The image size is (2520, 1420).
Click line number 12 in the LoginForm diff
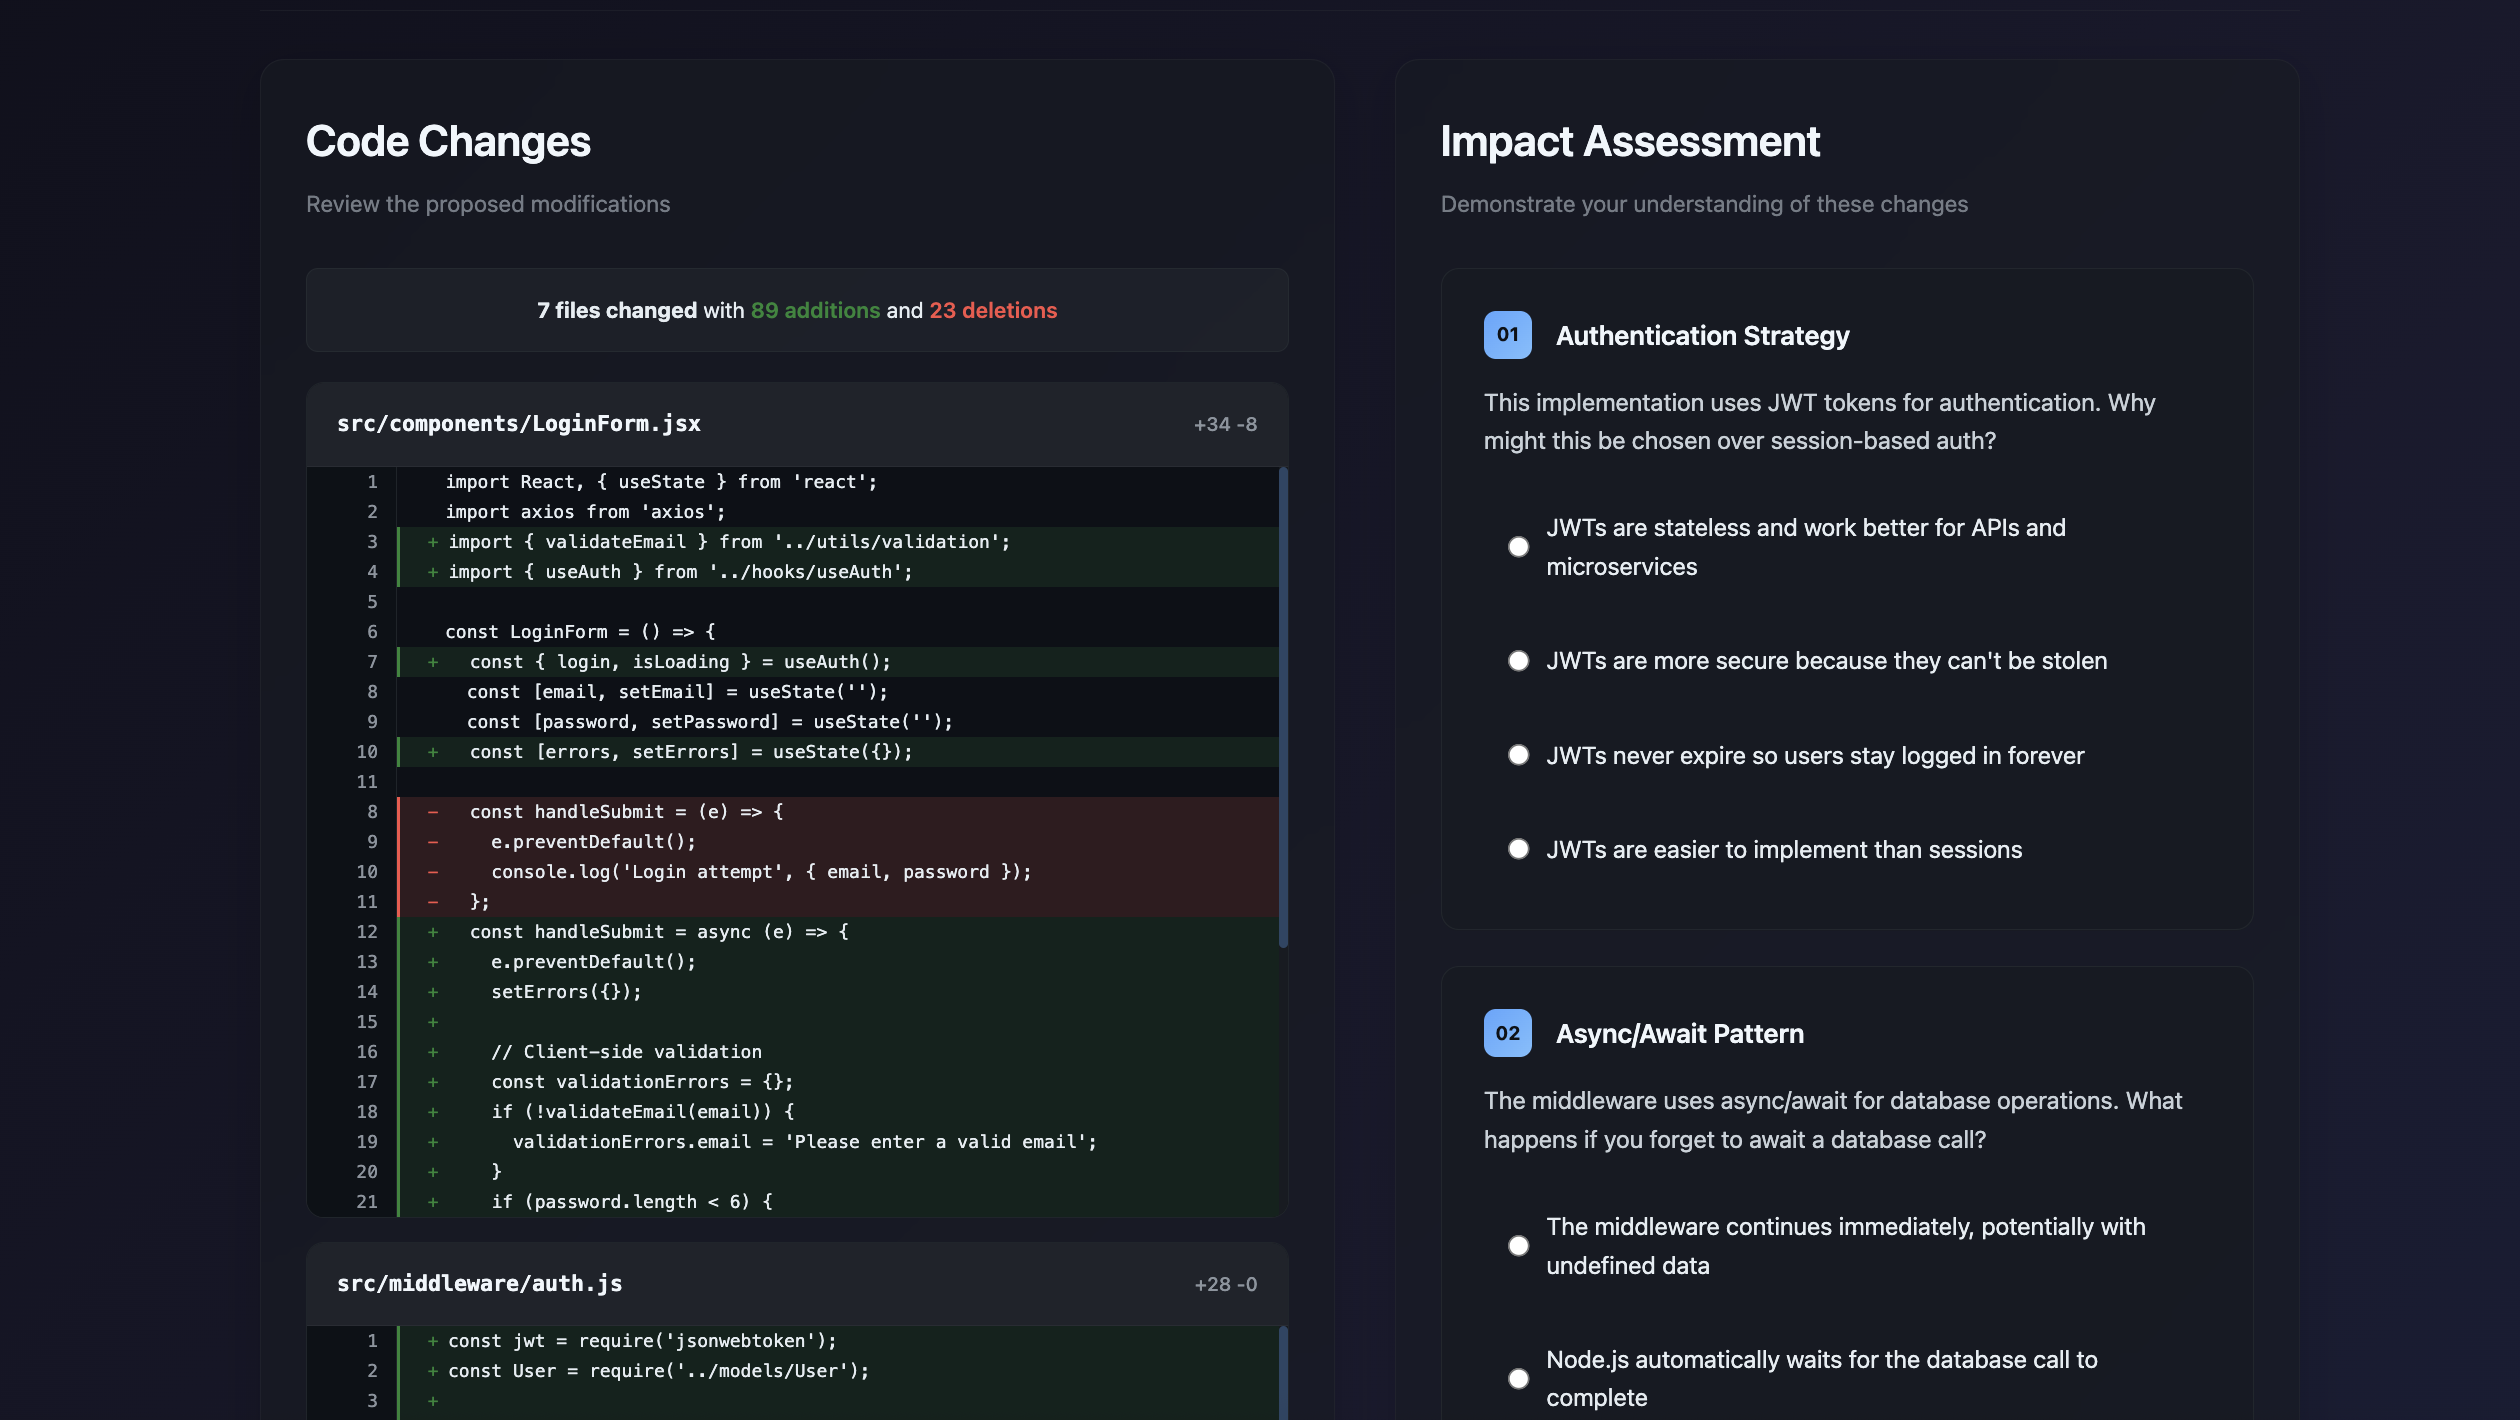point(368,931)
